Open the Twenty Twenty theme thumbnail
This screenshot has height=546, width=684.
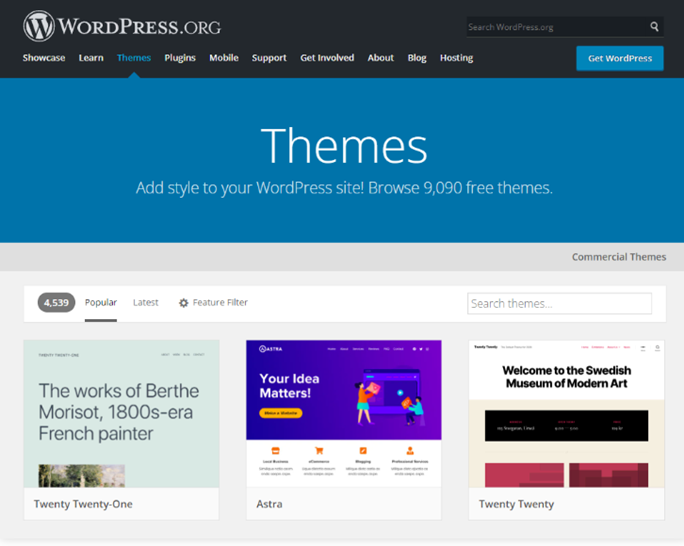click(x=566, y=414)
